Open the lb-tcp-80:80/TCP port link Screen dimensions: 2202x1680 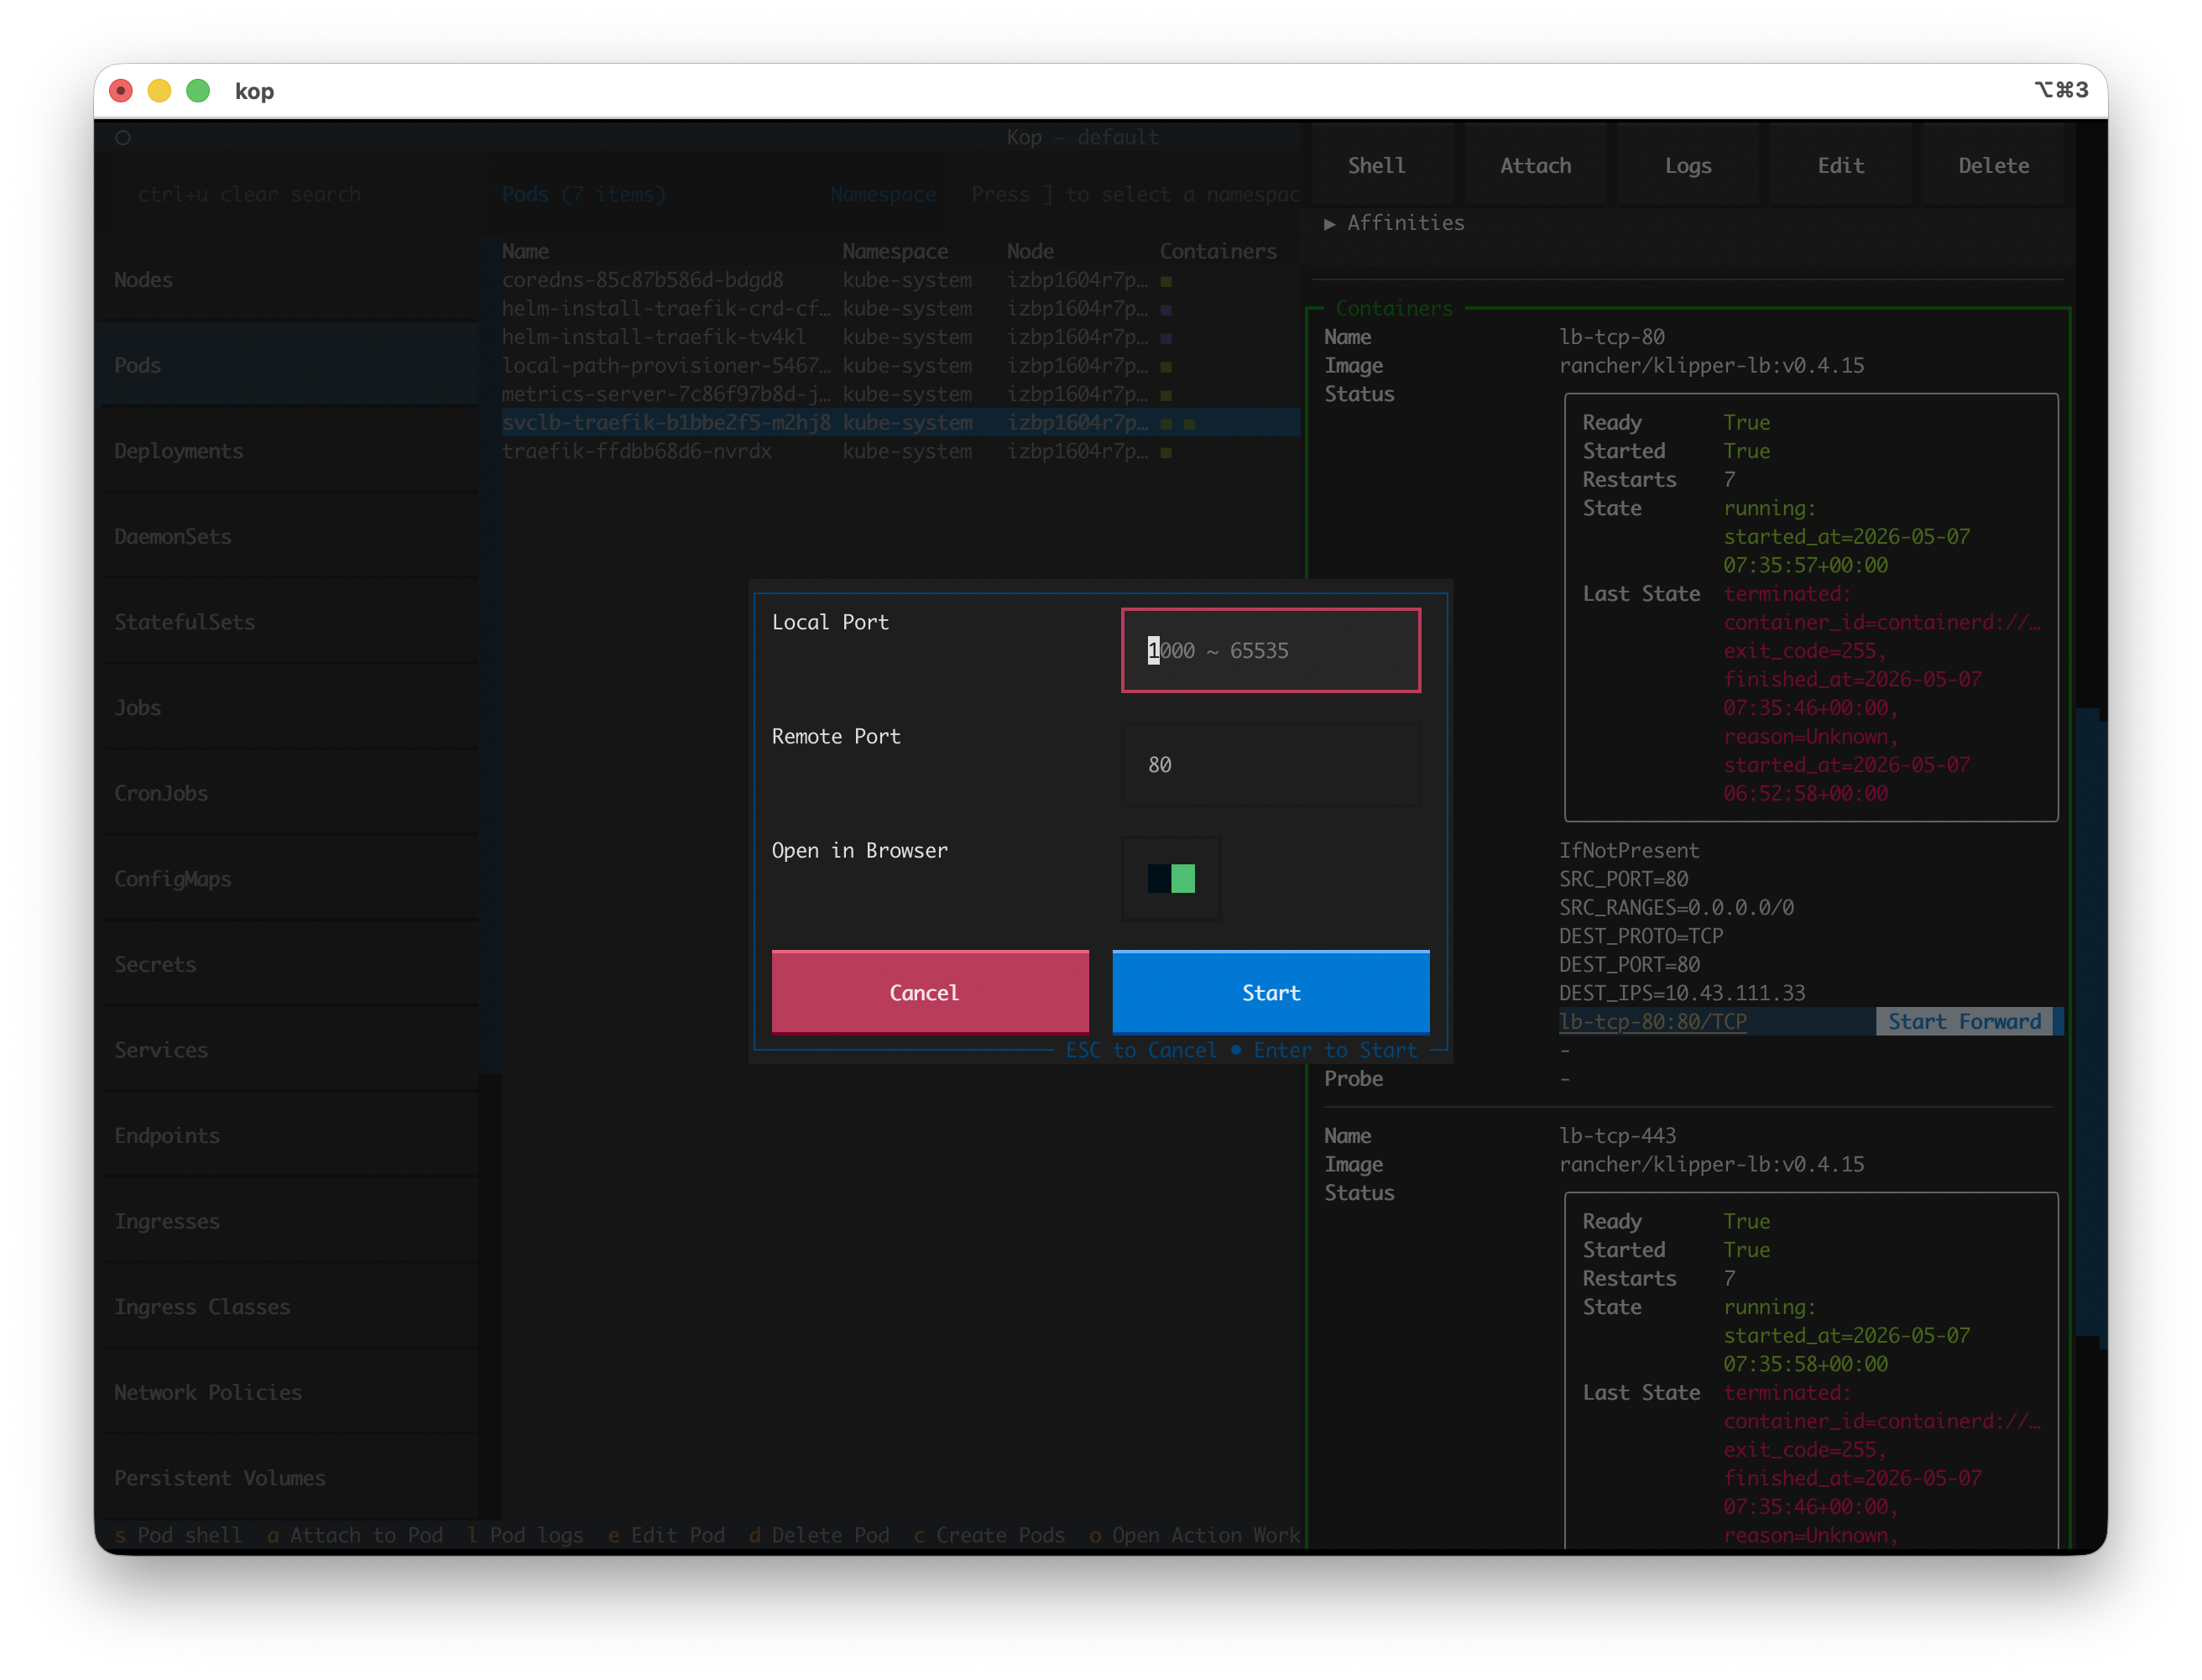tap(1652, 1021)
